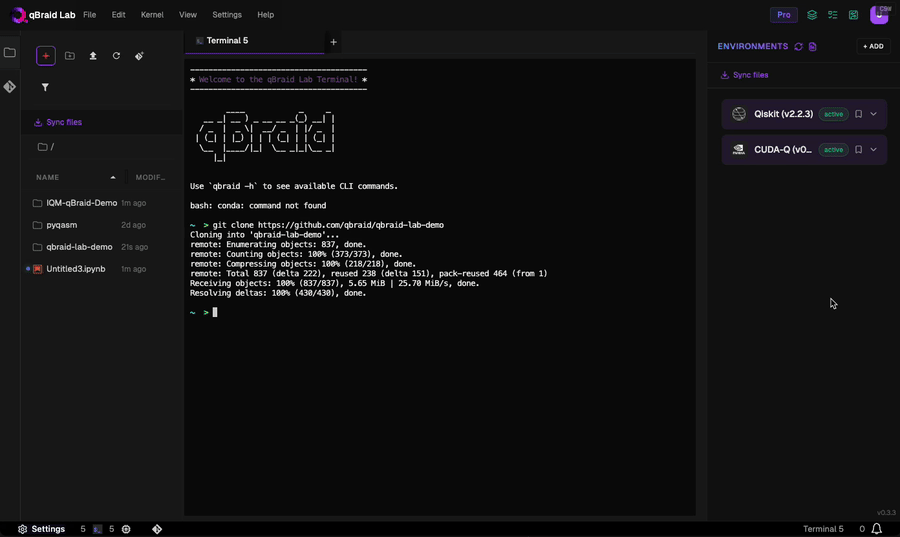The image size is (900, 537).
Task: Click the Welcome to qBraid Lab Terminal banner
Action: 278,80
